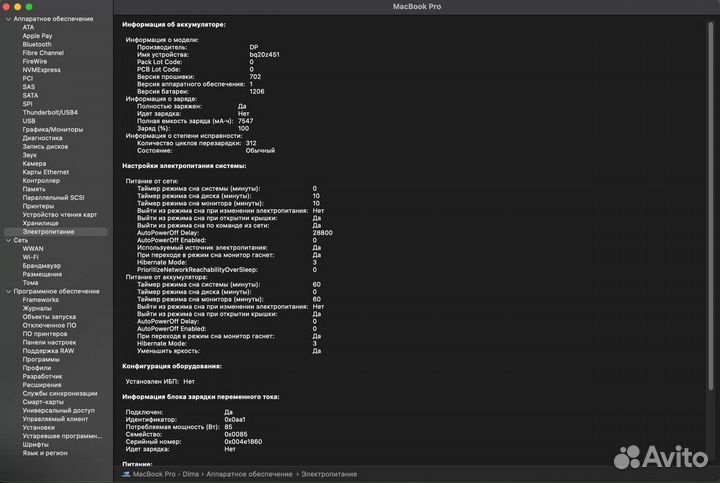Select PCI in the sidebar

[28, 78]
